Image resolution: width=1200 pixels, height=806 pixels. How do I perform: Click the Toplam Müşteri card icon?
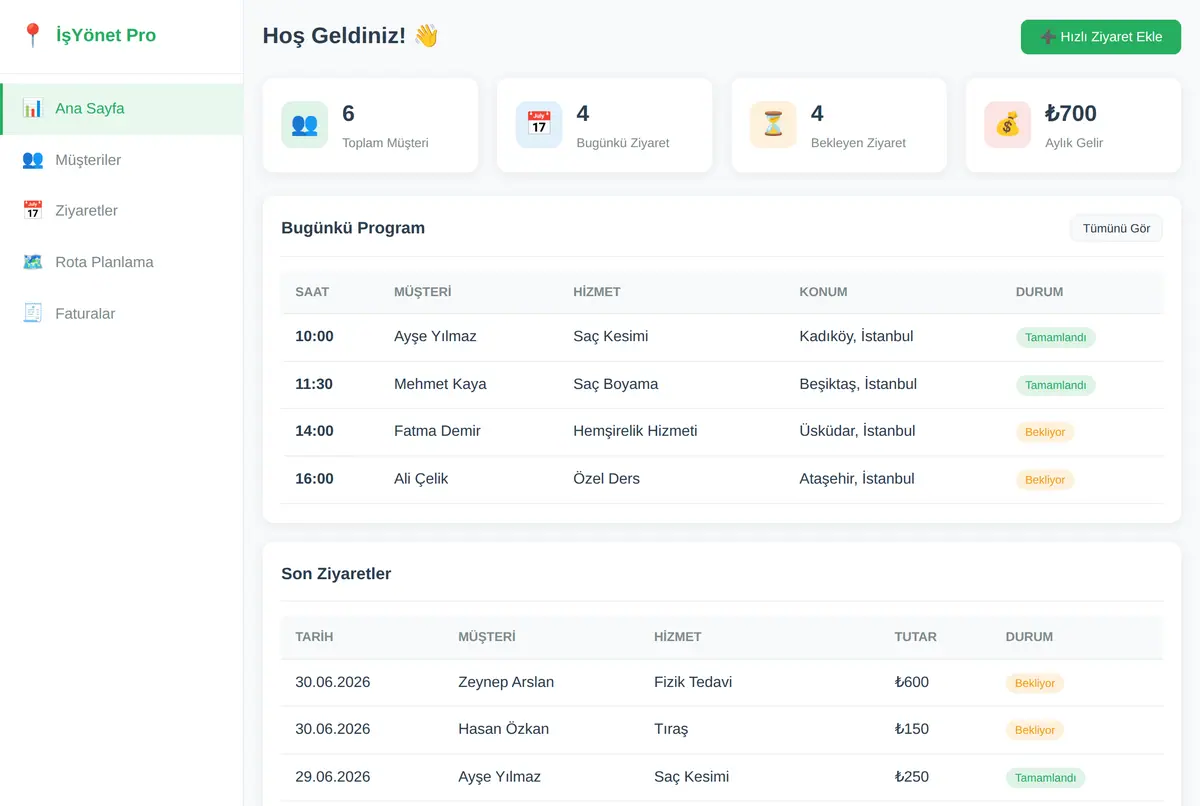(305, 125)
